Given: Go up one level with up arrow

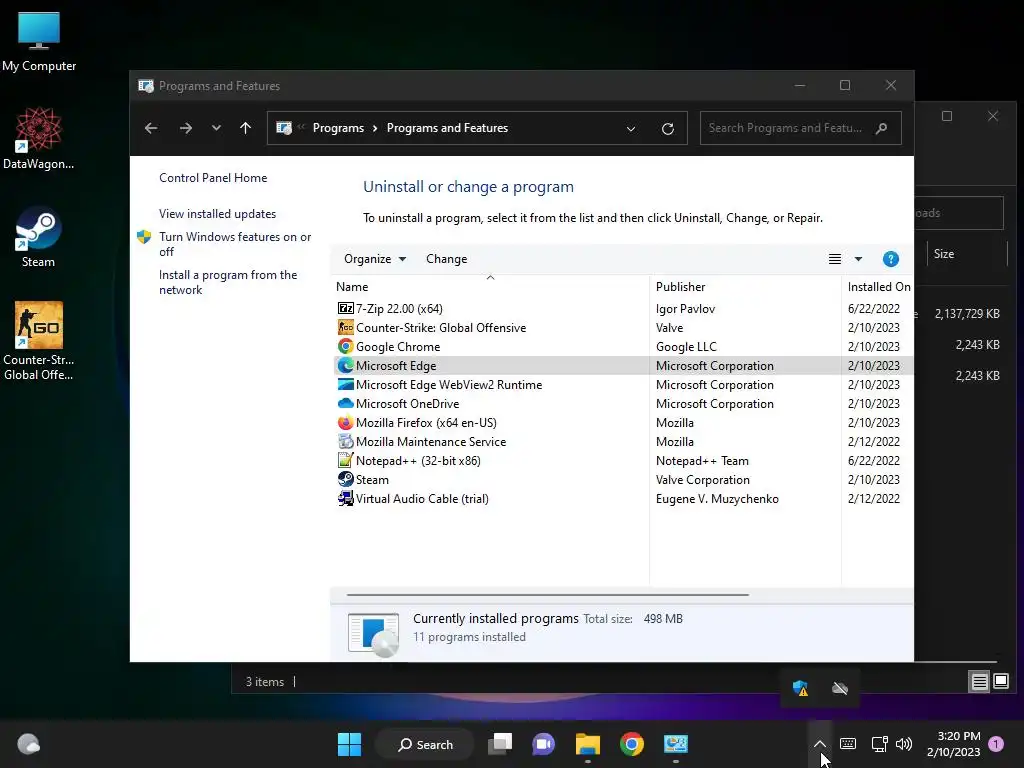Looking at the screenshot, I should (246, 128).
